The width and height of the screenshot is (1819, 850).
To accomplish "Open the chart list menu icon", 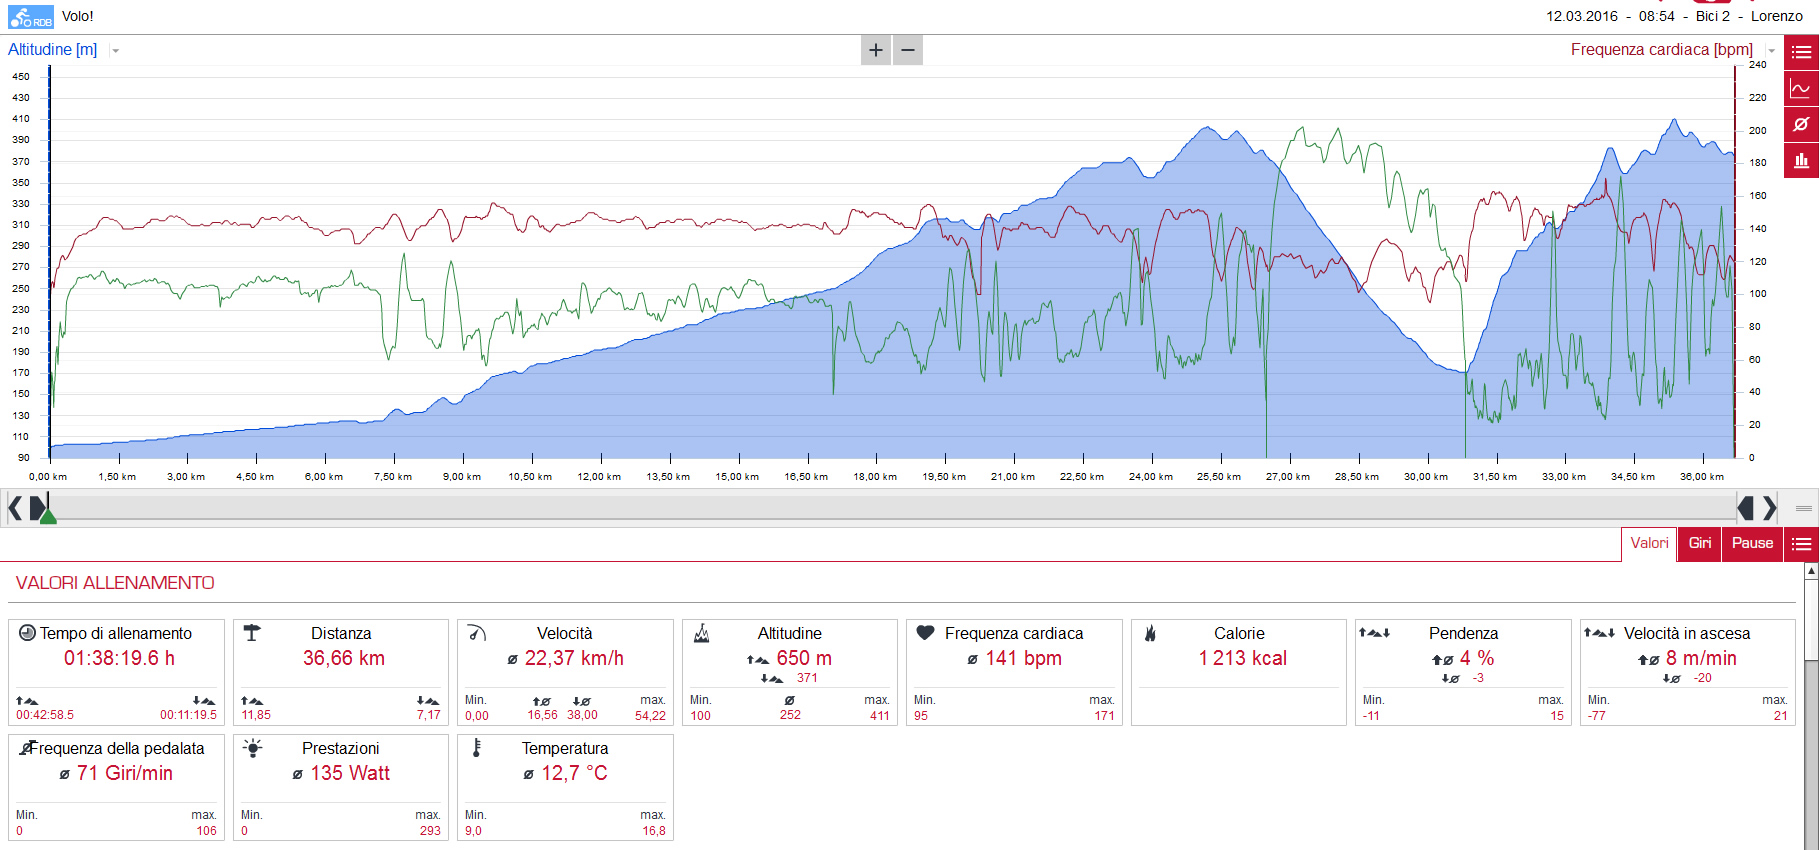I will (x=1801, y=52).
